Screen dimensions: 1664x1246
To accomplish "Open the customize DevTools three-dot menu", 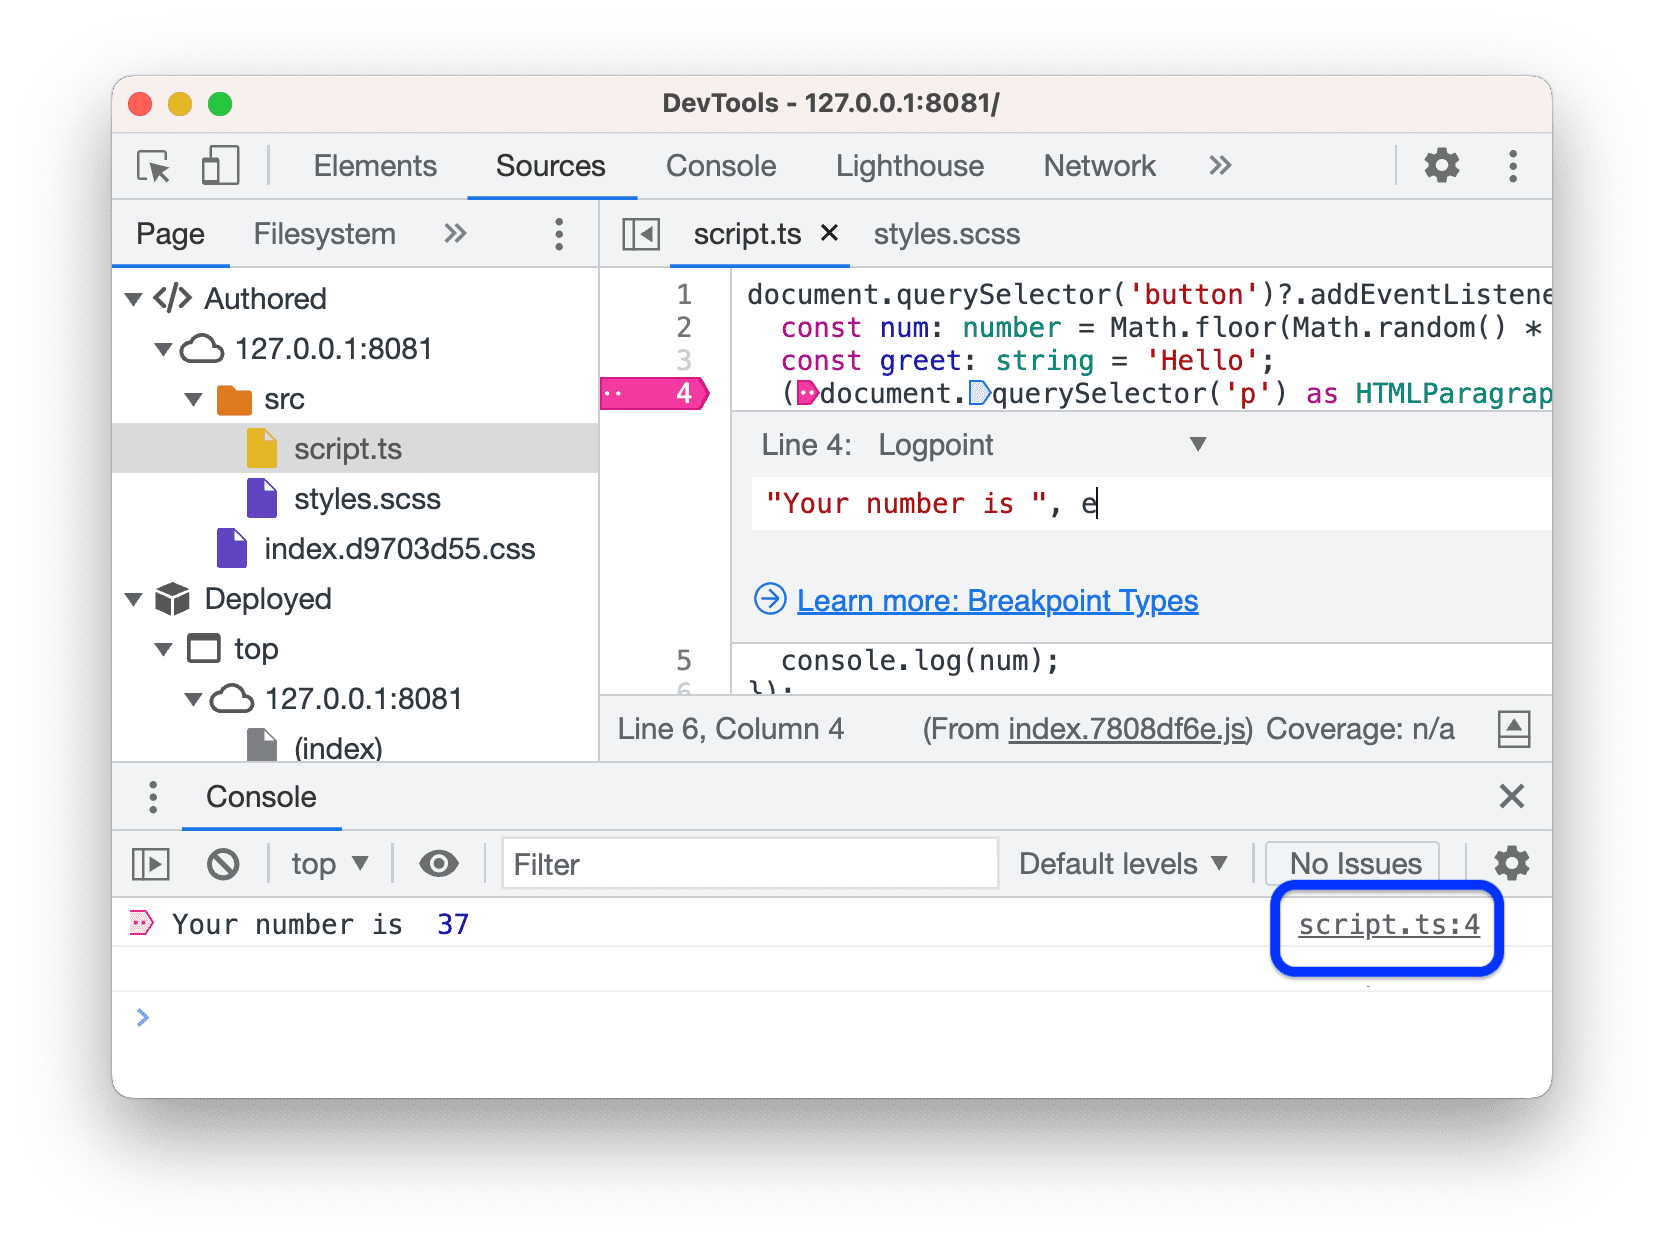I will pos(1513,166).
